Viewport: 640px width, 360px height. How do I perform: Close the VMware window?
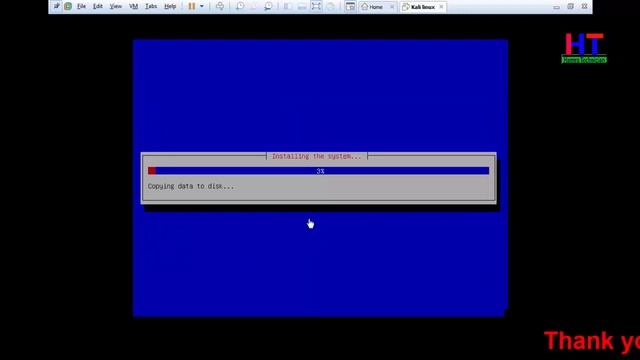pyautogui.click(x=584, y=7)
